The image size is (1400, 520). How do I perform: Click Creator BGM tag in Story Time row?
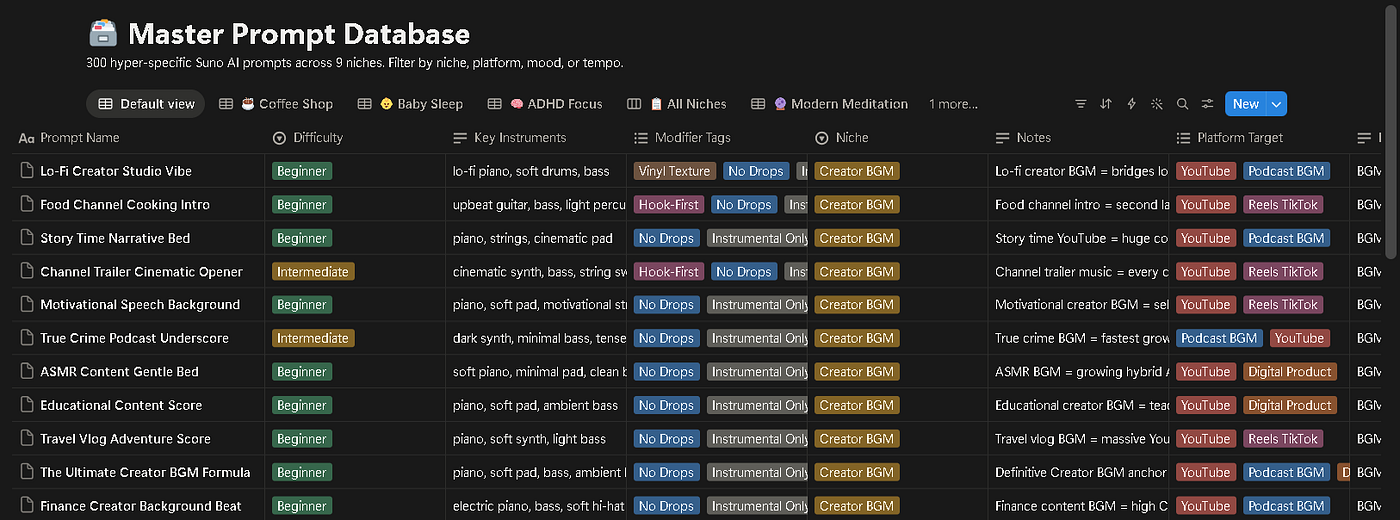857,238
